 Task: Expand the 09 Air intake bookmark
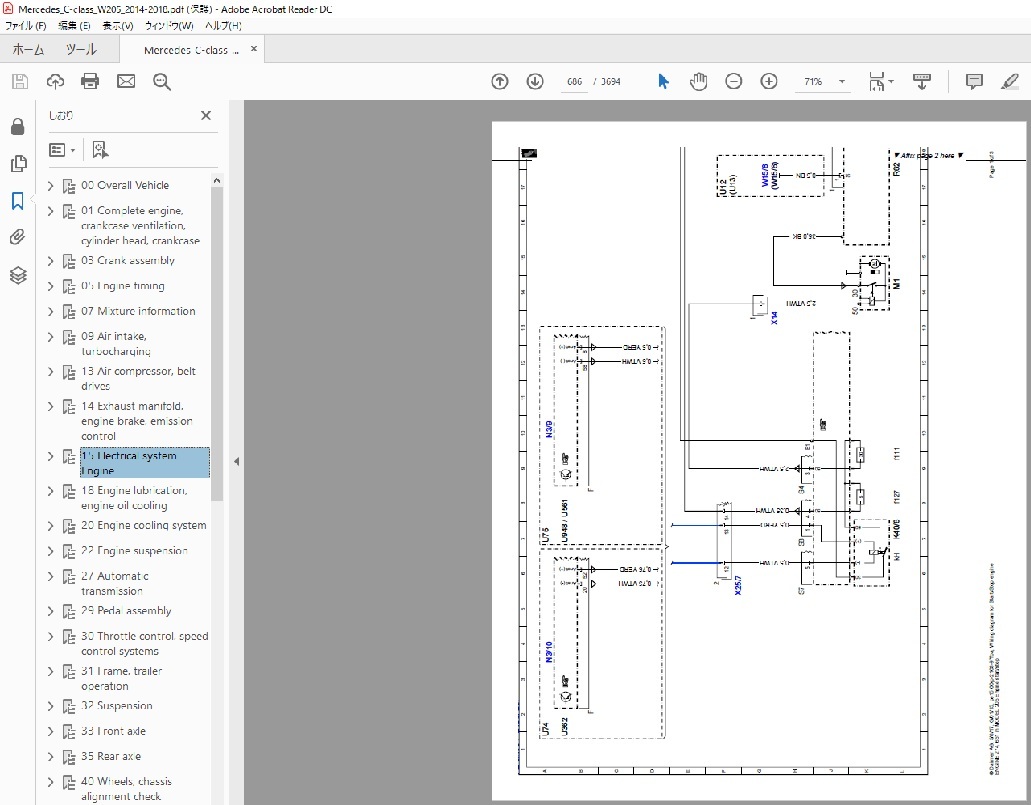pyautogui.click(x=51, y=337)
